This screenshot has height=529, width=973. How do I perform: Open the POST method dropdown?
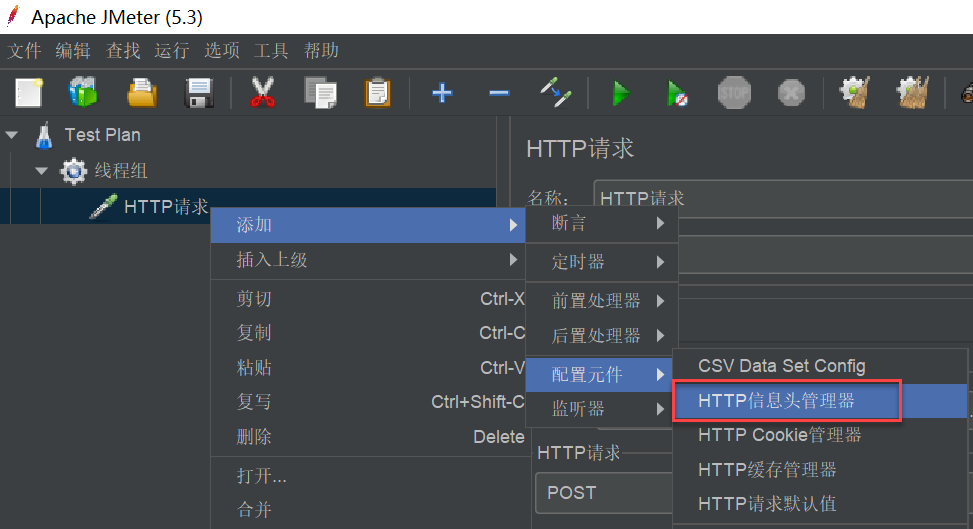[x=604, y=493]
